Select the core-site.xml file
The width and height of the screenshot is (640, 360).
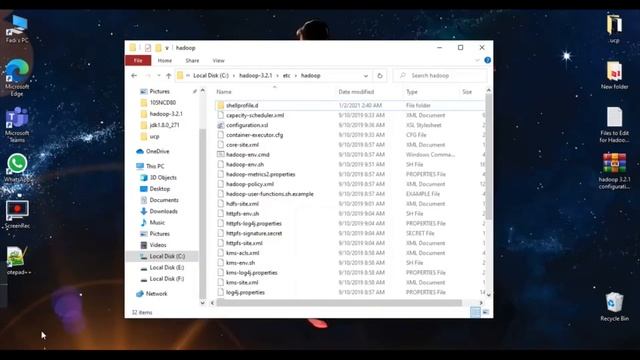click(x=242, y=145)
